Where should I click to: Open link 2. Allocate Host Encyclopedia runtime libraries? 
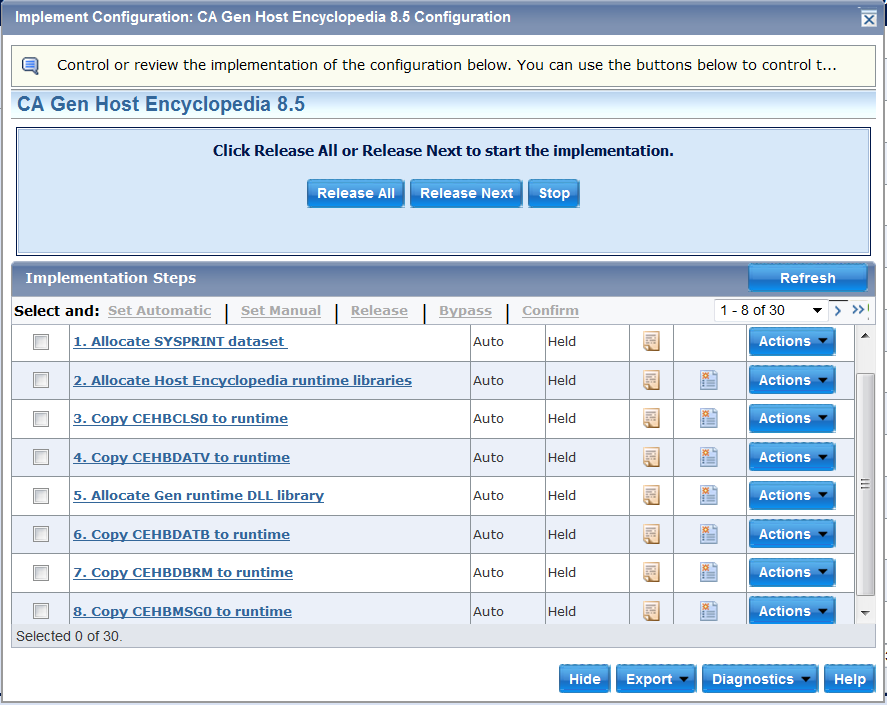click(x=242, y=380)
